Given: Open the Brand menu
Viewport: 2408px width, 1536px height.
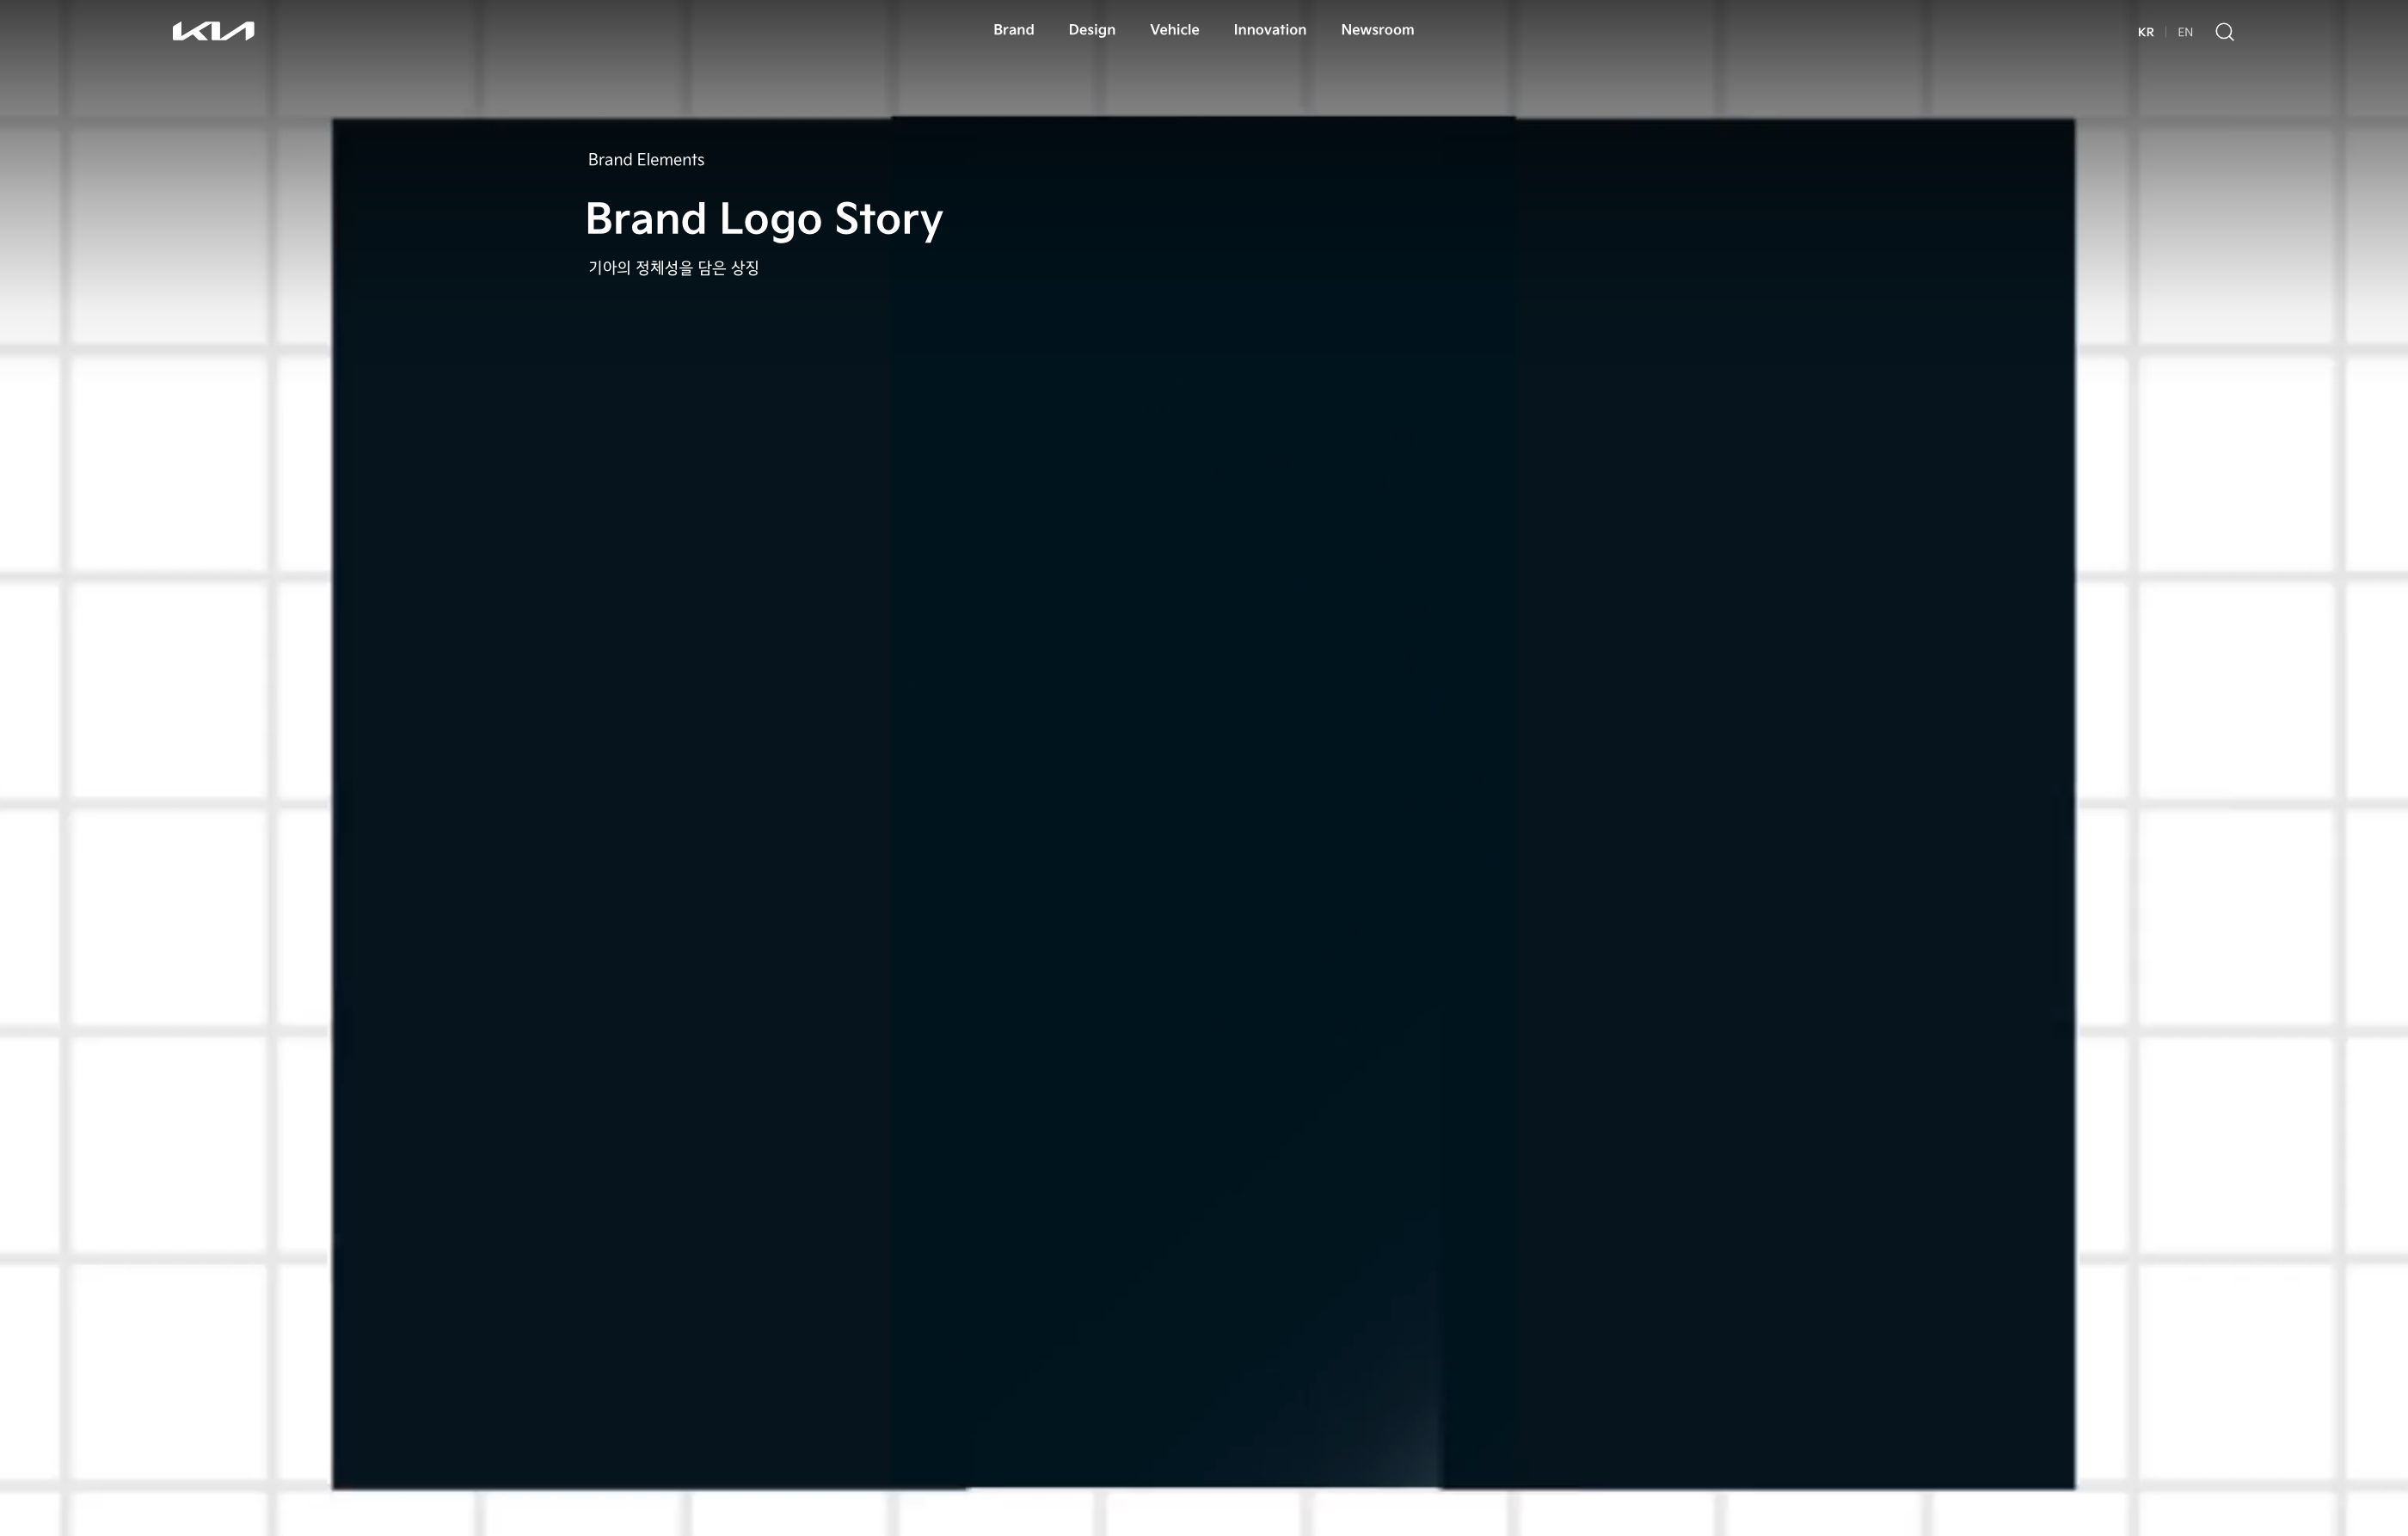Looking at the screenshot, I should tap(1013, 30).
